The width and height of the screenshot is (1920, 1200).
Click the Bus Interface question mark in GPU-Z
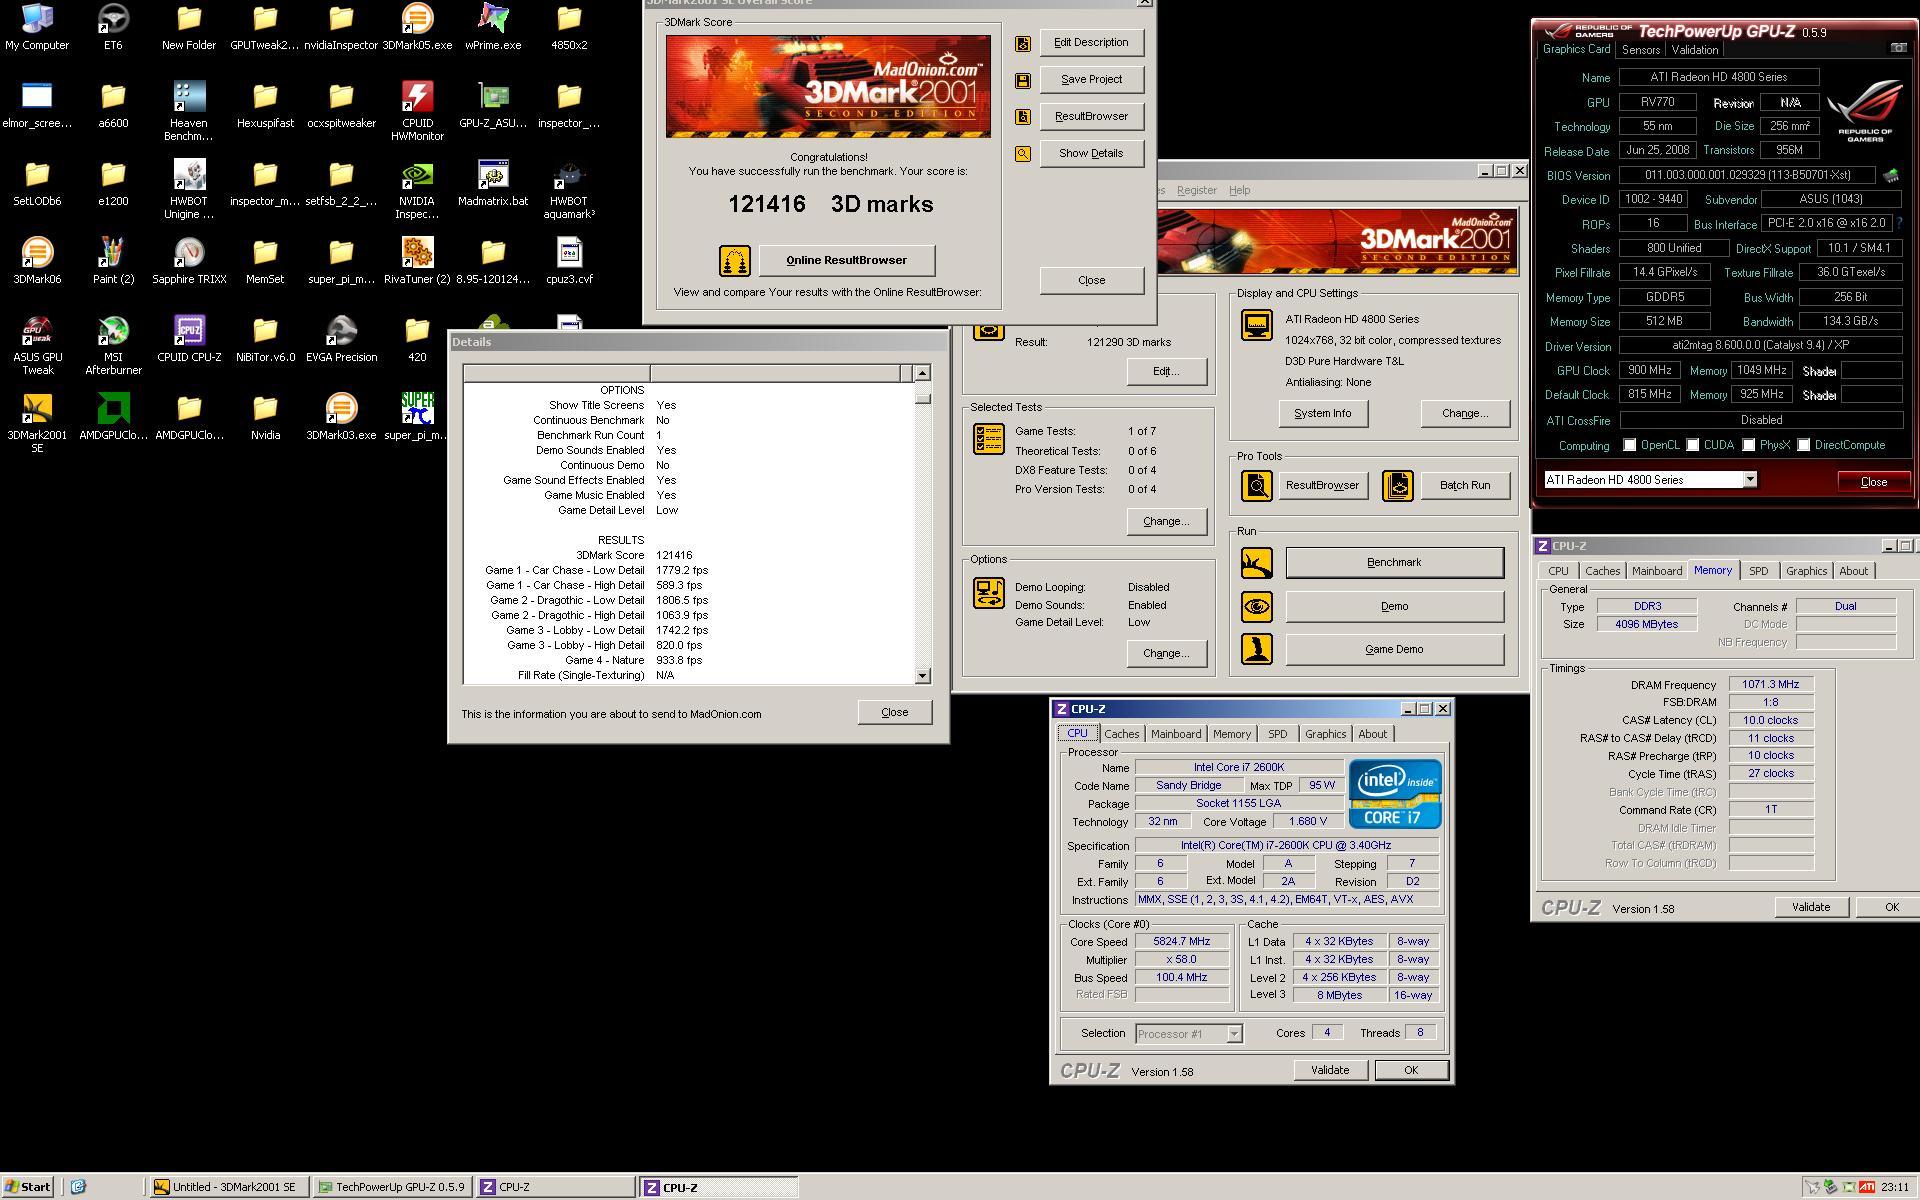[1898, 223]
